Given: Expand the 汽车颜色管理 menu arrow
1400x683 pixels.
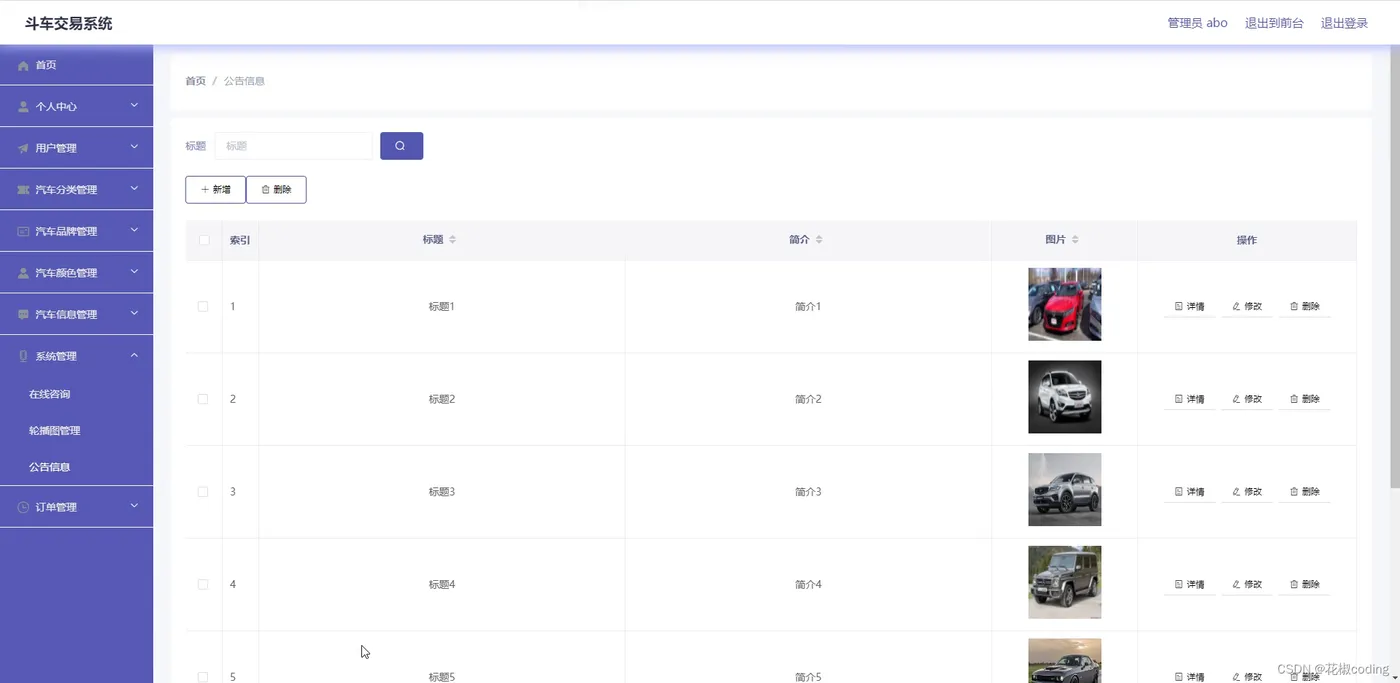Looking at the screenshot, I should tap(134, 271).
